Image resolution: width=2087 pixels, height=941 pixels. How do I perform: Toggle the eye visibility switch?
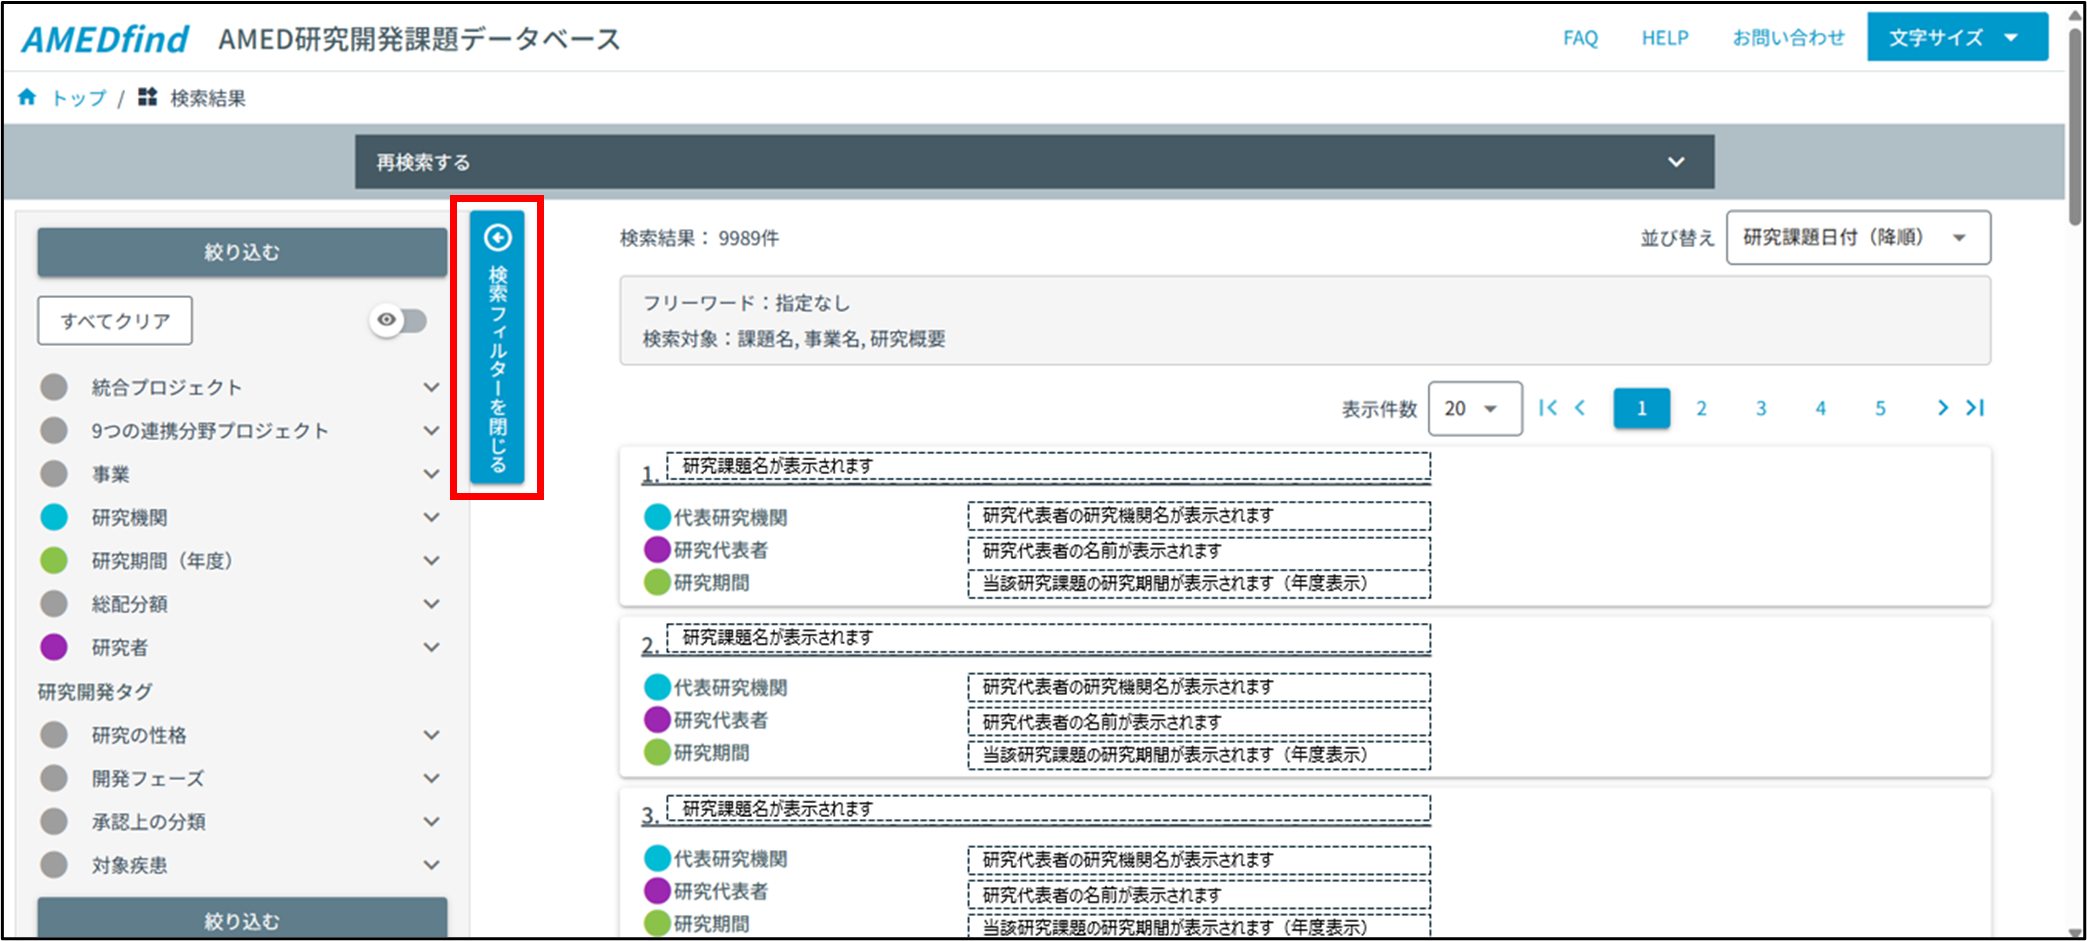tap(398, 321)
